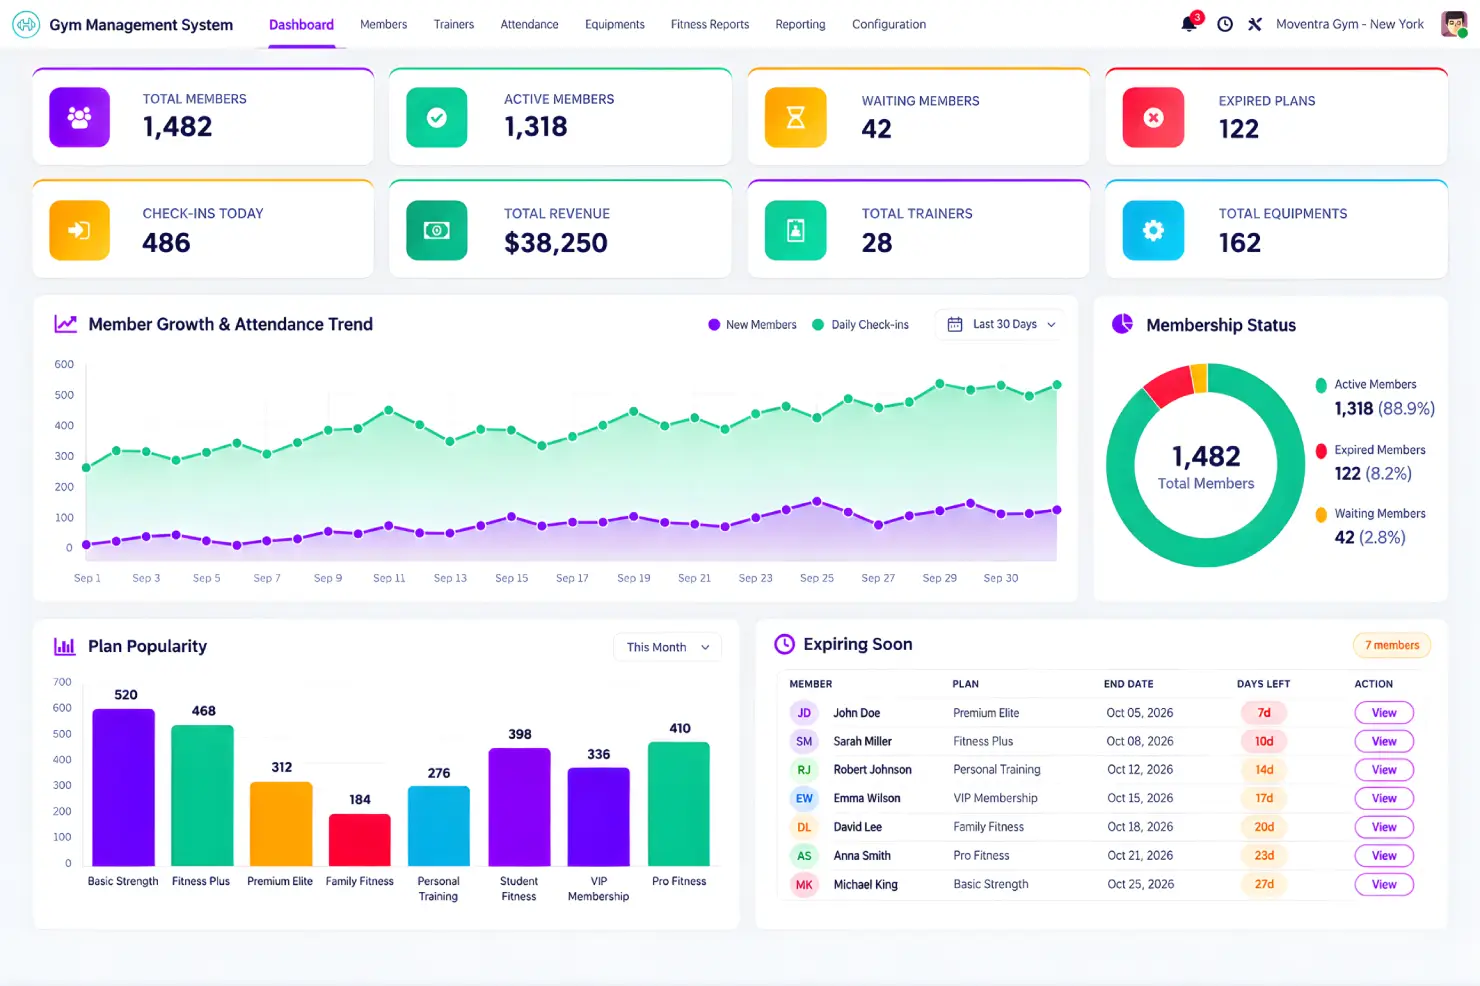Image resolution: width=1480 pixels, height=986 pixels.
Task: Click the red Family Fitness bar
Action: tap(360, 840)
